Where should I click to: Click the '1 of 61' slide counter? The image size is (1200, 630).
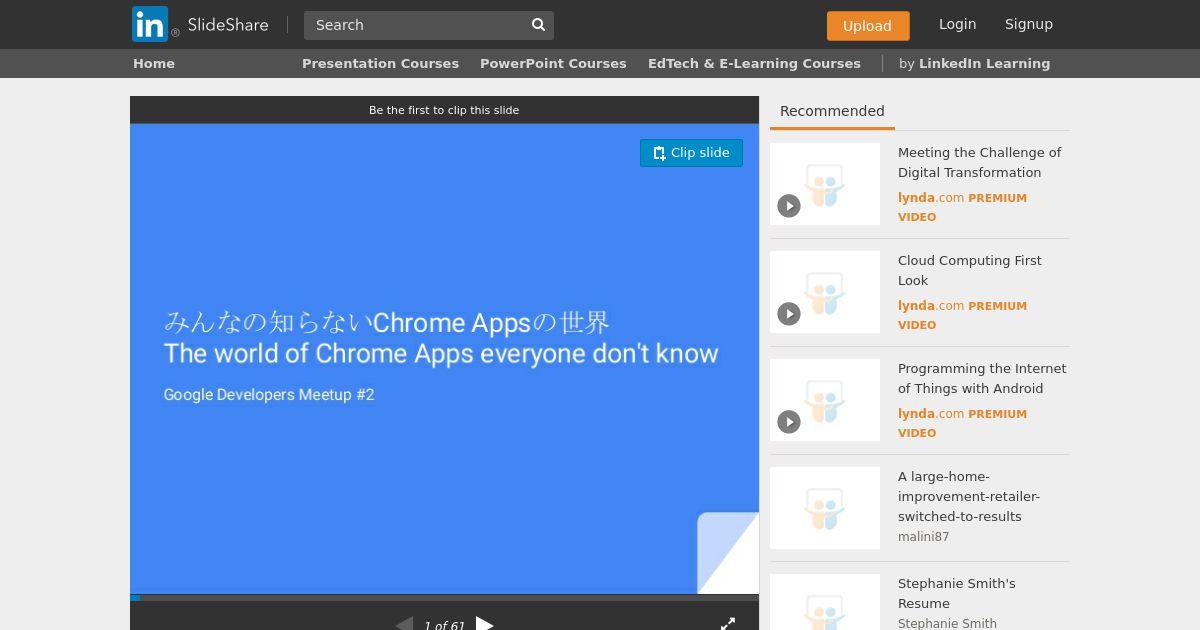point(444,626)
